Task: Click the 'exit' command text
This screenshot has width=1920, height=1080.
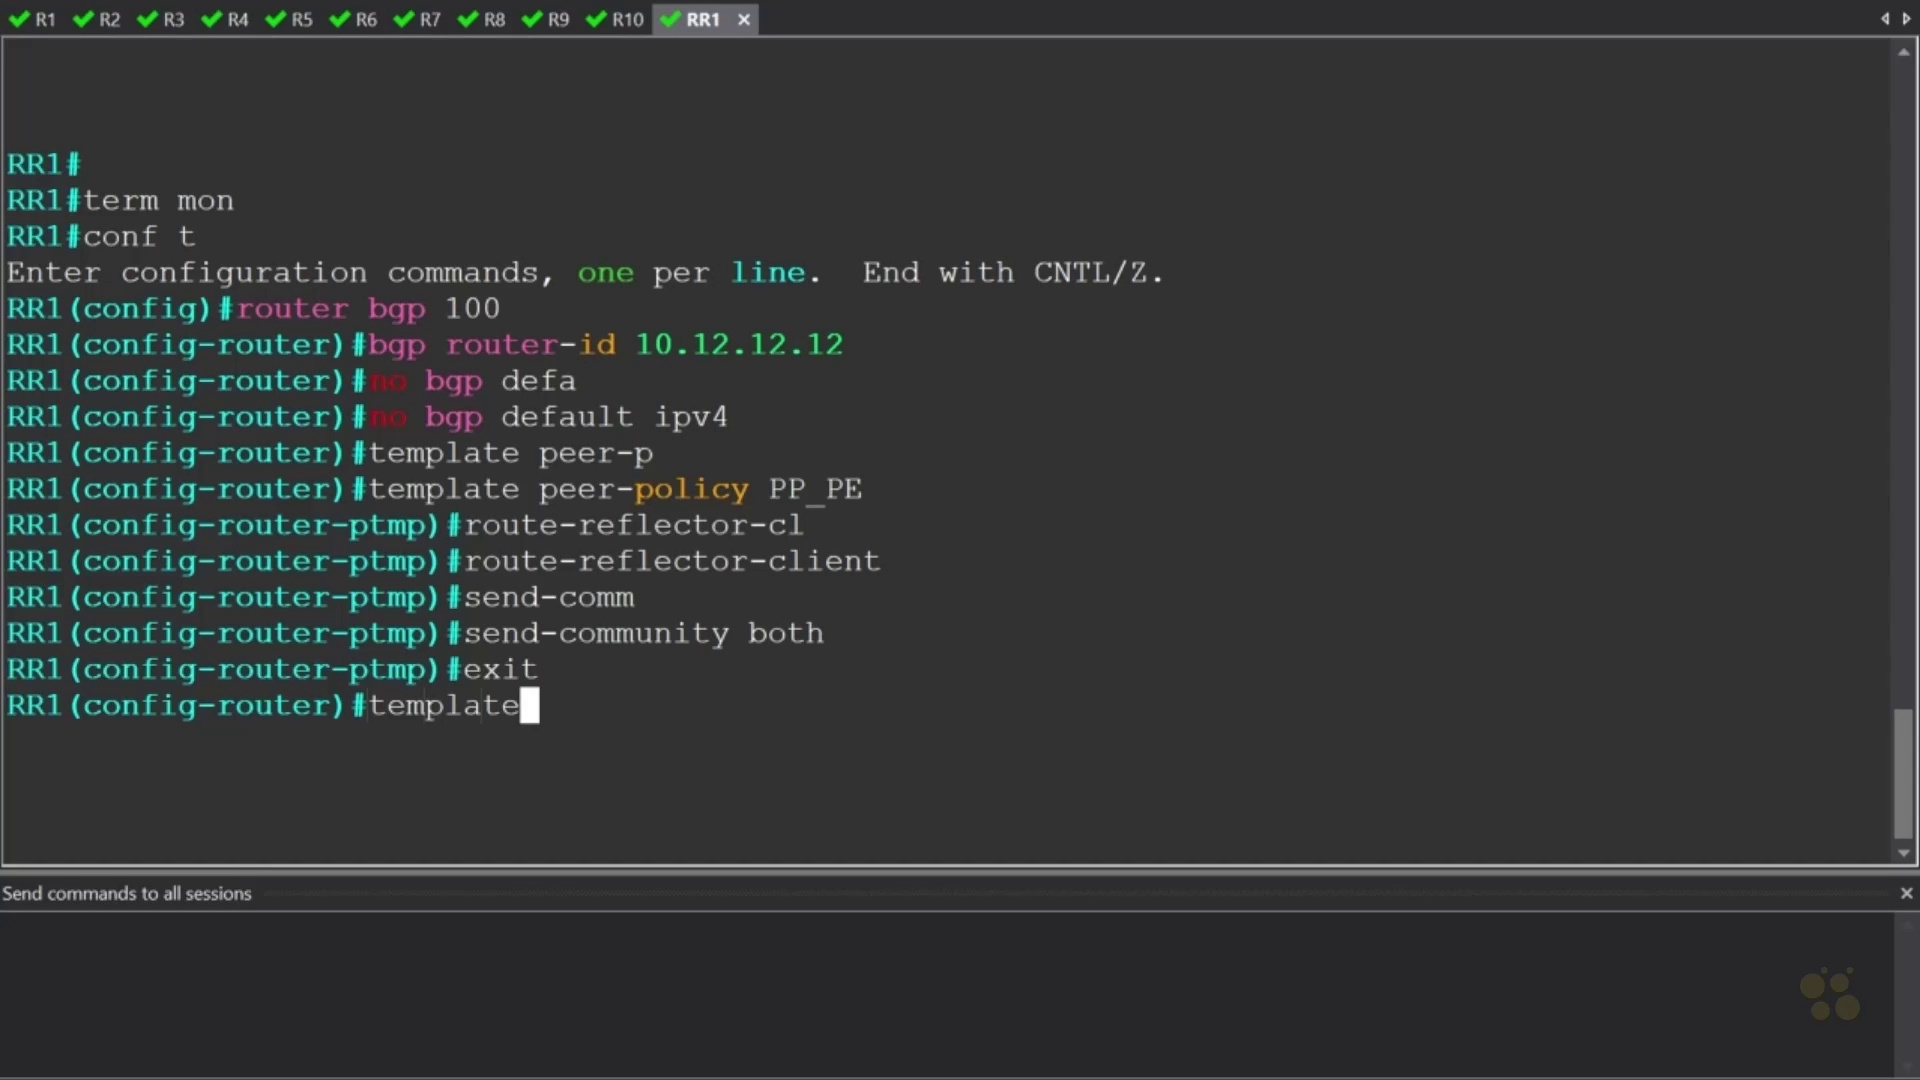Action: (x=500, y=669)
